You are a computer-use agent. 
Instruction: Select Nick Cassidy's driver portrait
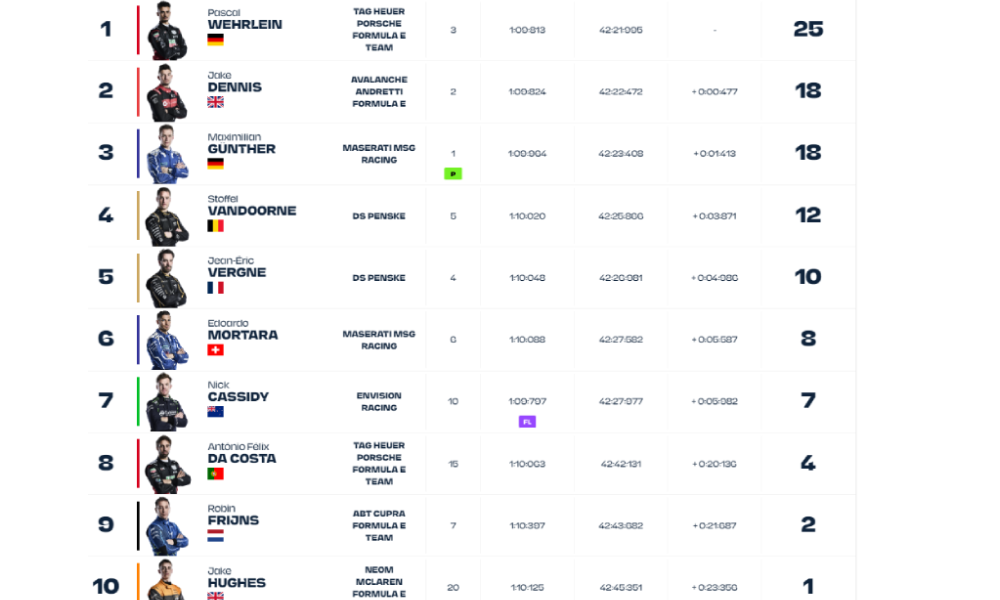pos(166,402)
